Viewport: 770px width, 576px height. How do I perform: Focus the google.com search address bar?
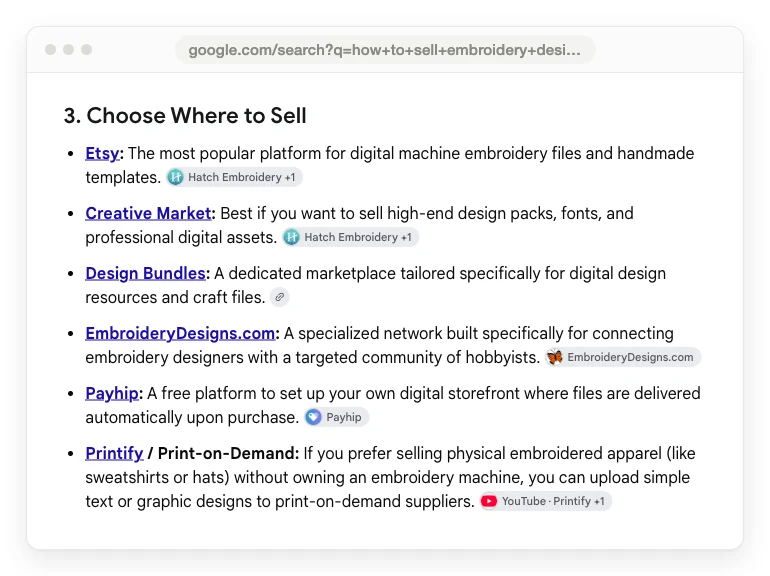(x=385, y=50)
